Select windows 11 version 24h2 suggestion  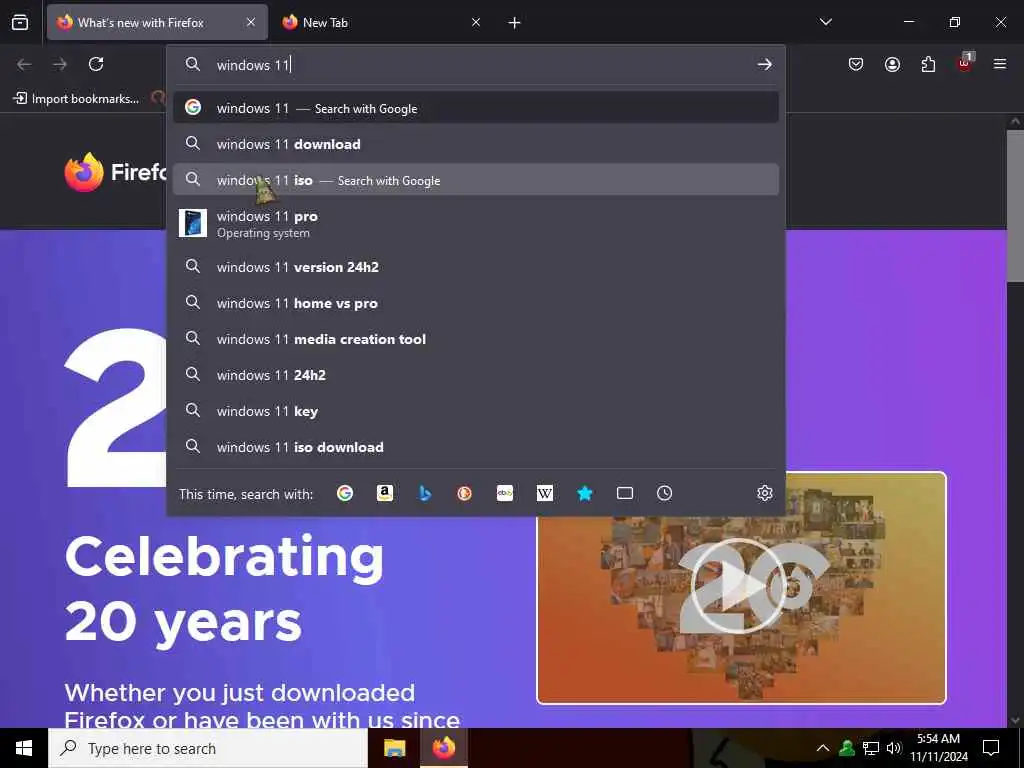click(x=476, y=266)
